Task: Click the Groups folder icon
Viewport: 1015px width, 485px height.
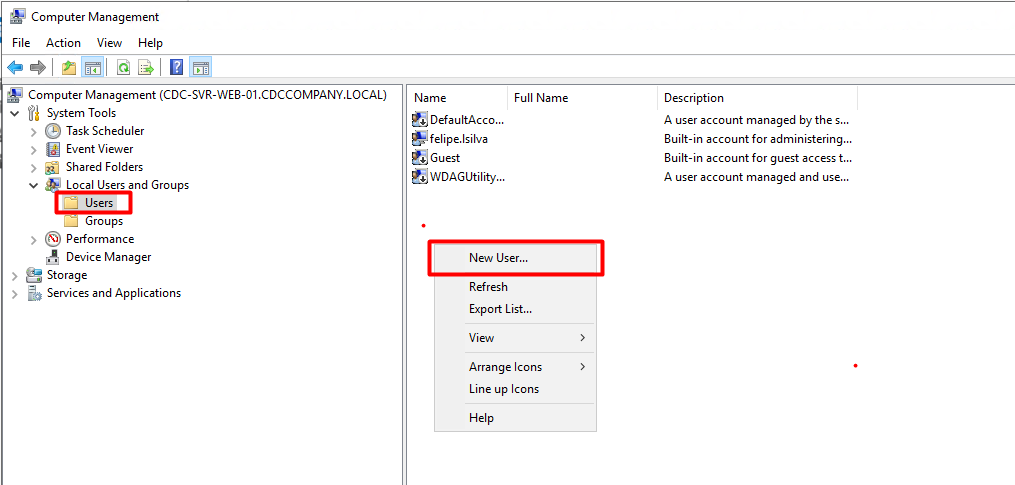Action: pos(71,221)
